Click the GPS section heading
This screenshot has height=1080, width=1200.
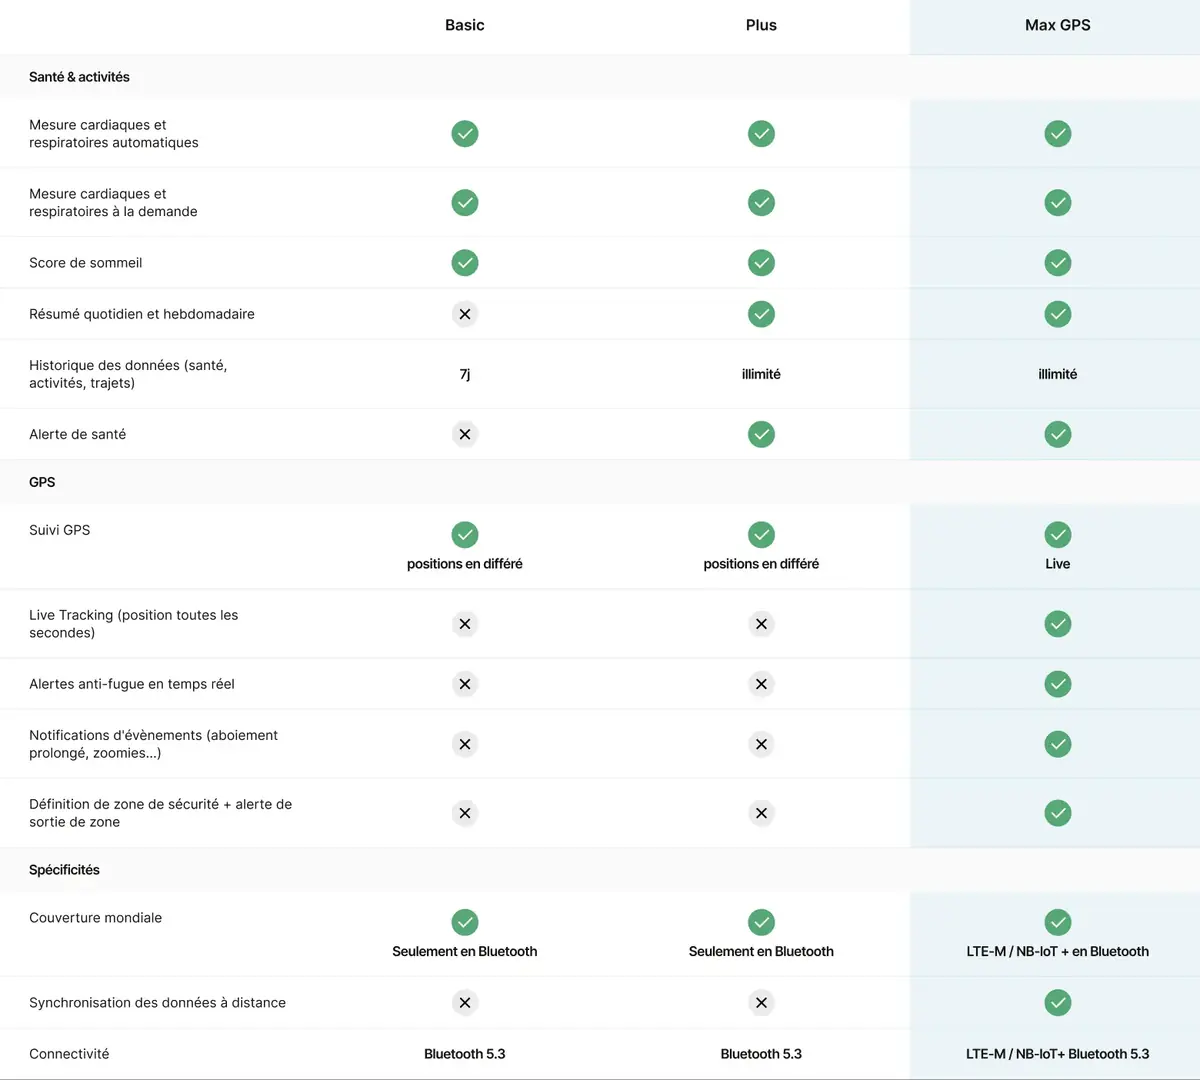[x=42, y=482]
